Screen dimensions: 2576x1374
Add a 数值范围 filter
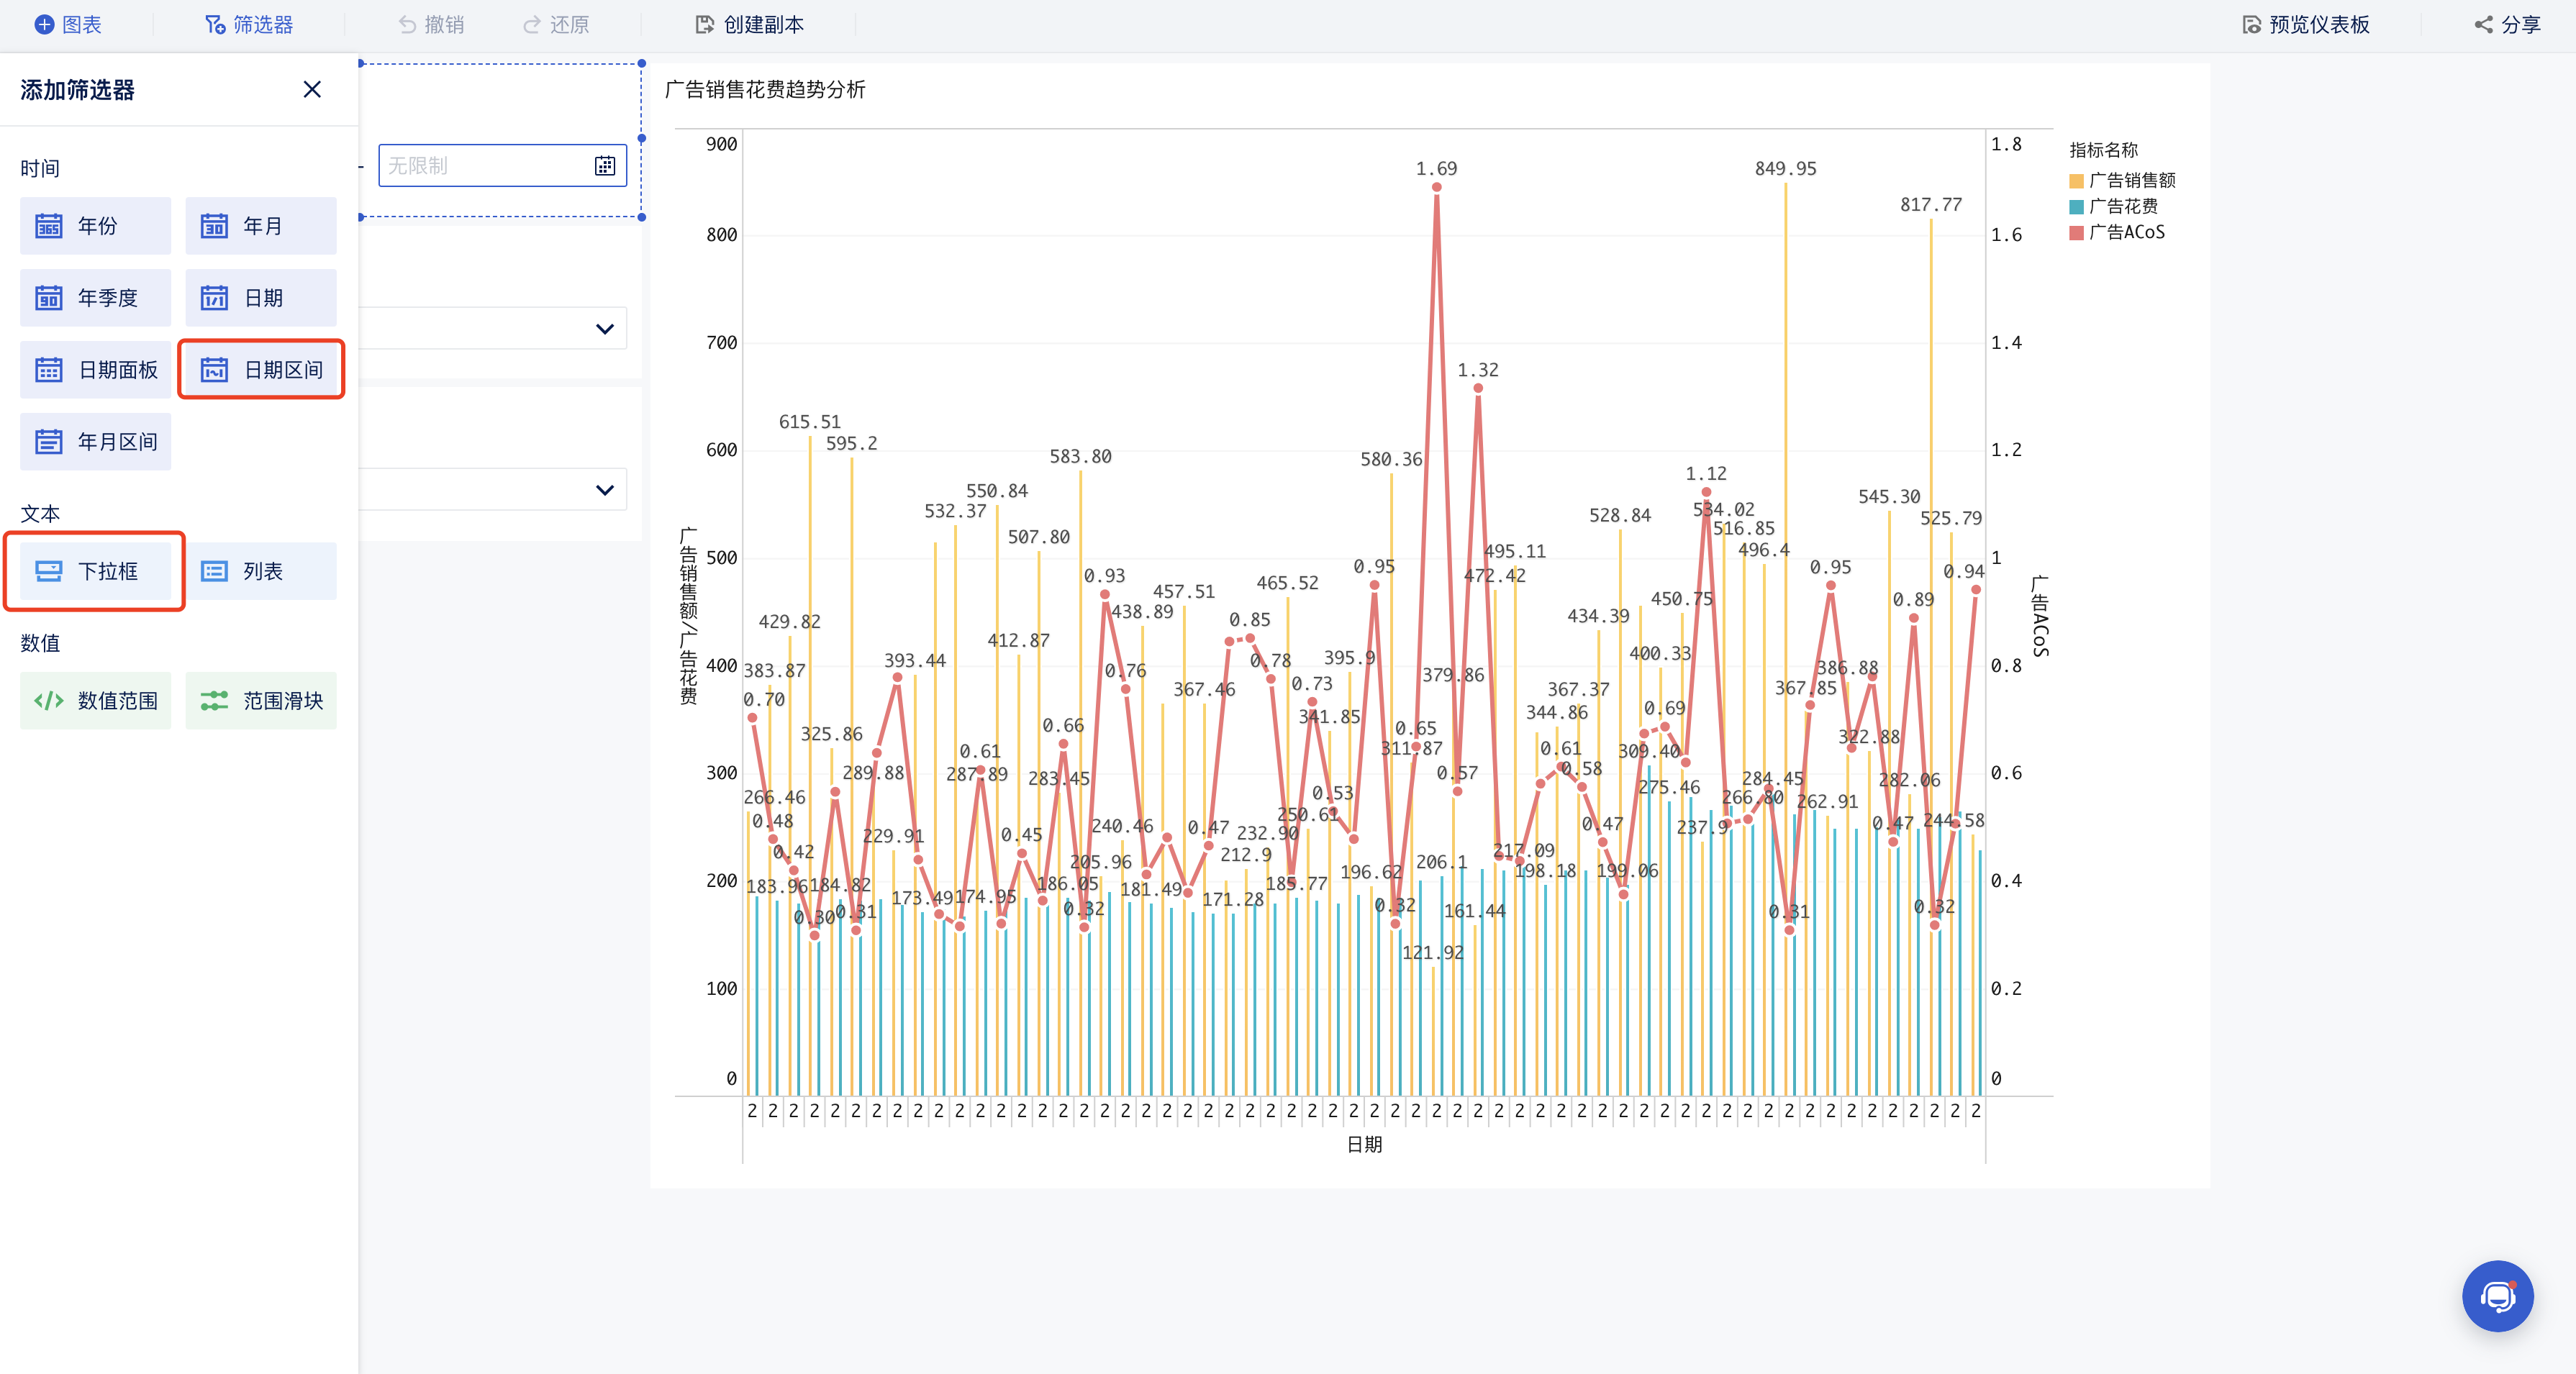95,701
